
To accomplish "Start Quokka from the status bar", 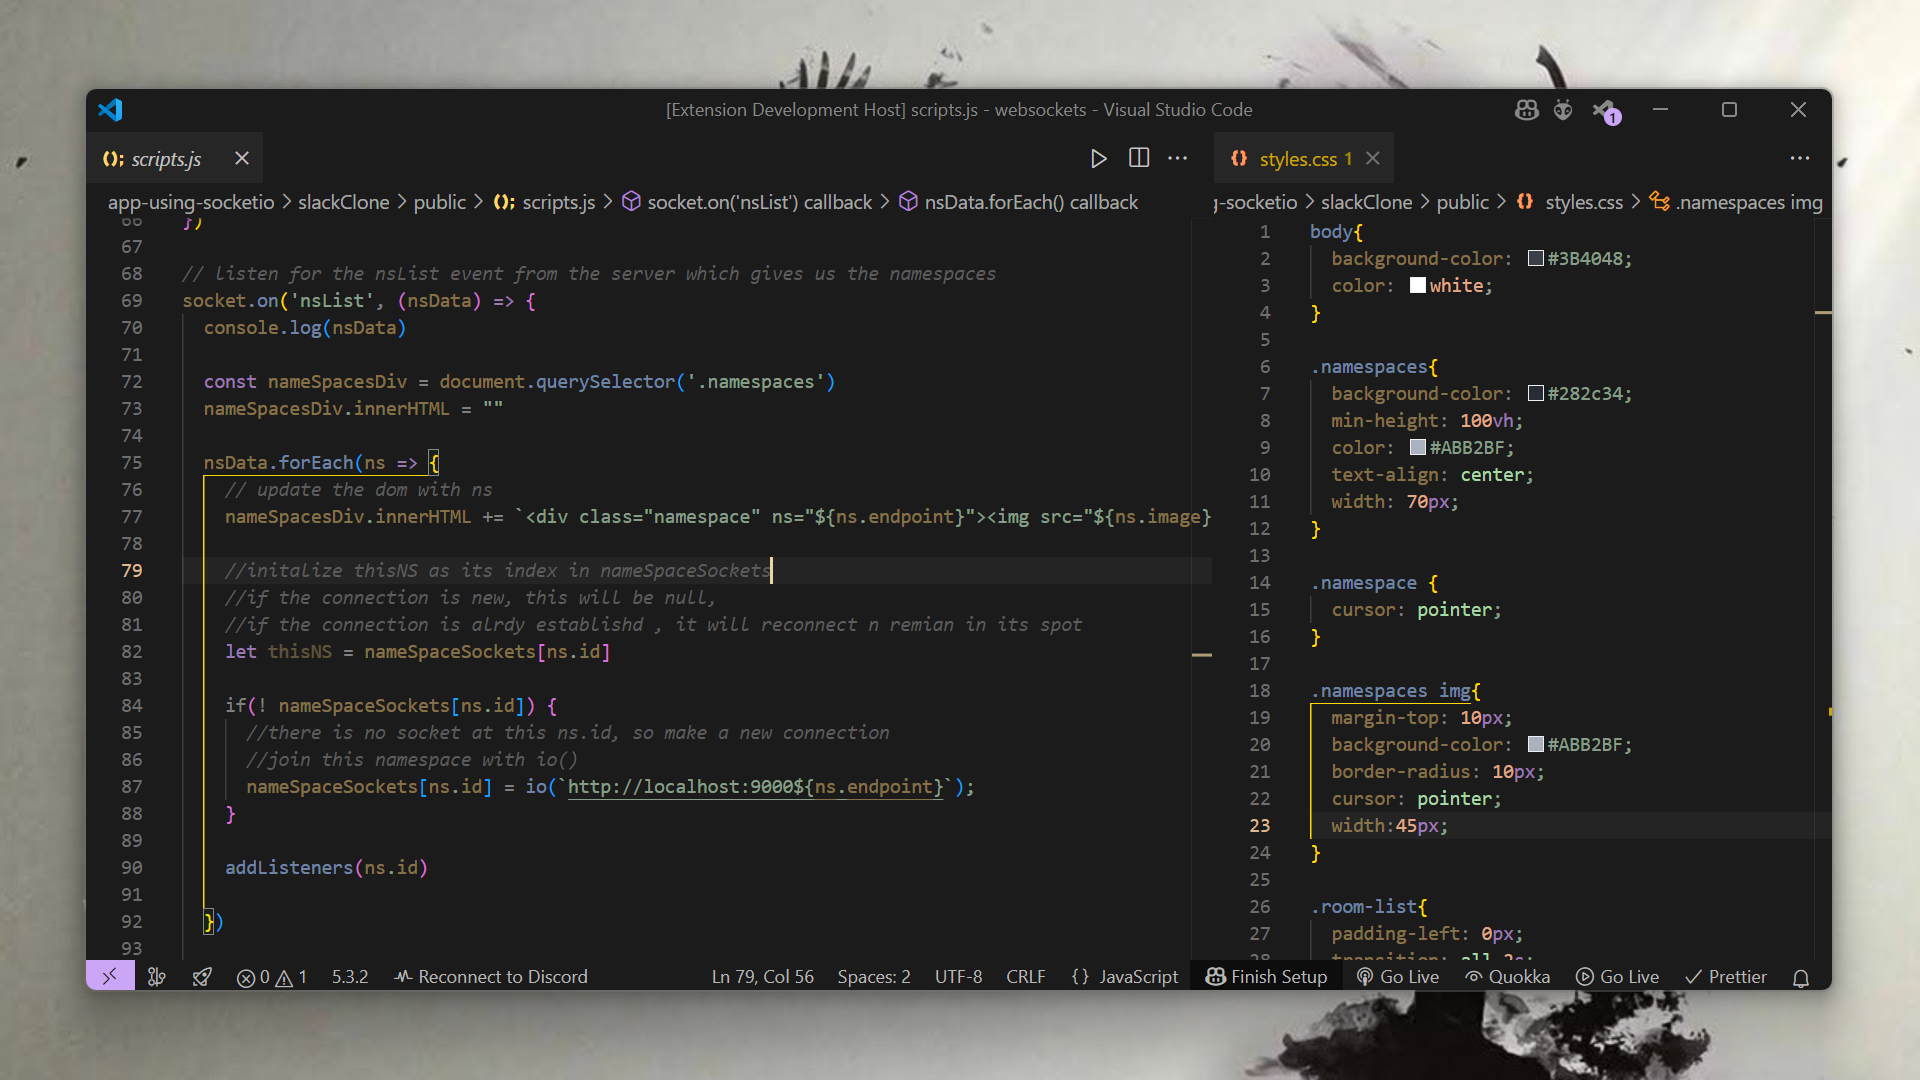I will click(1508, 977).
